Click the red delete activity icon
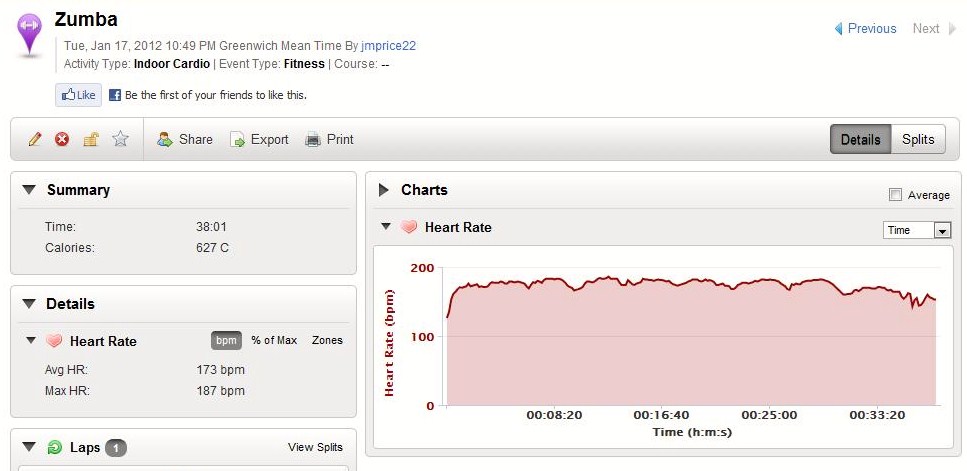The height and width of the screenshot is (471, 967). coord(62,140)
